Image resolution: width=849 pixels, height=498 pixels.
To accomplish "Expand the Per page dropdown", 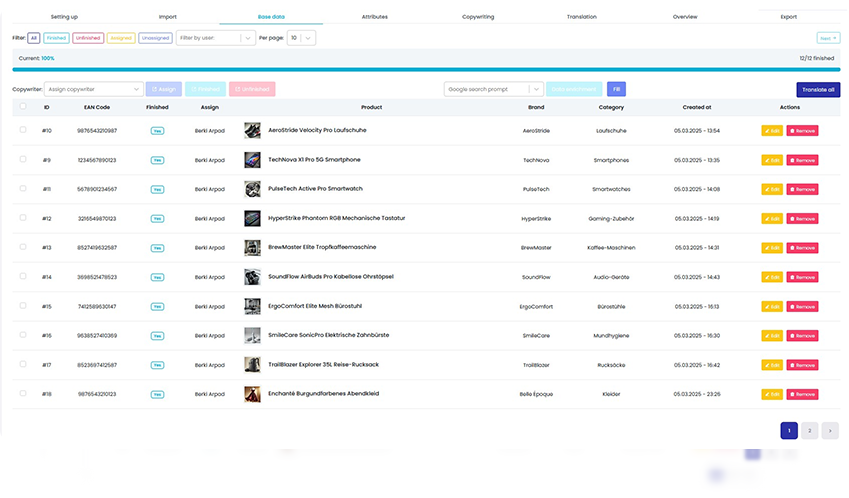I will tap(301, 38).
